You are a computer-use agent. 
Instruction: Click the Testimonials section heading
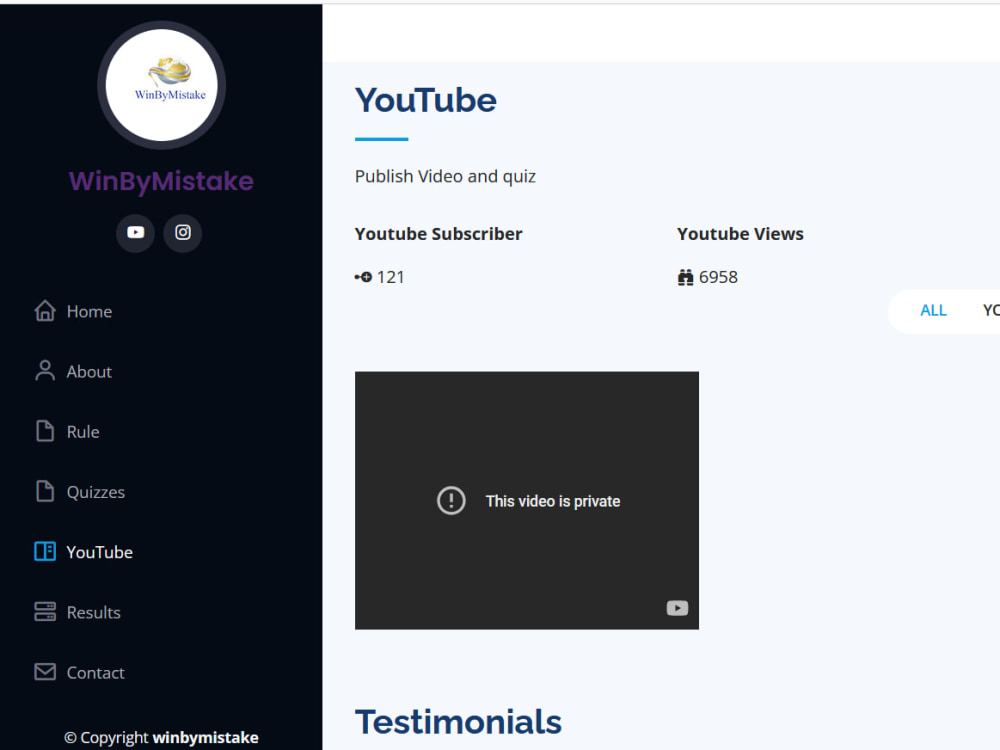coord(458,723)
